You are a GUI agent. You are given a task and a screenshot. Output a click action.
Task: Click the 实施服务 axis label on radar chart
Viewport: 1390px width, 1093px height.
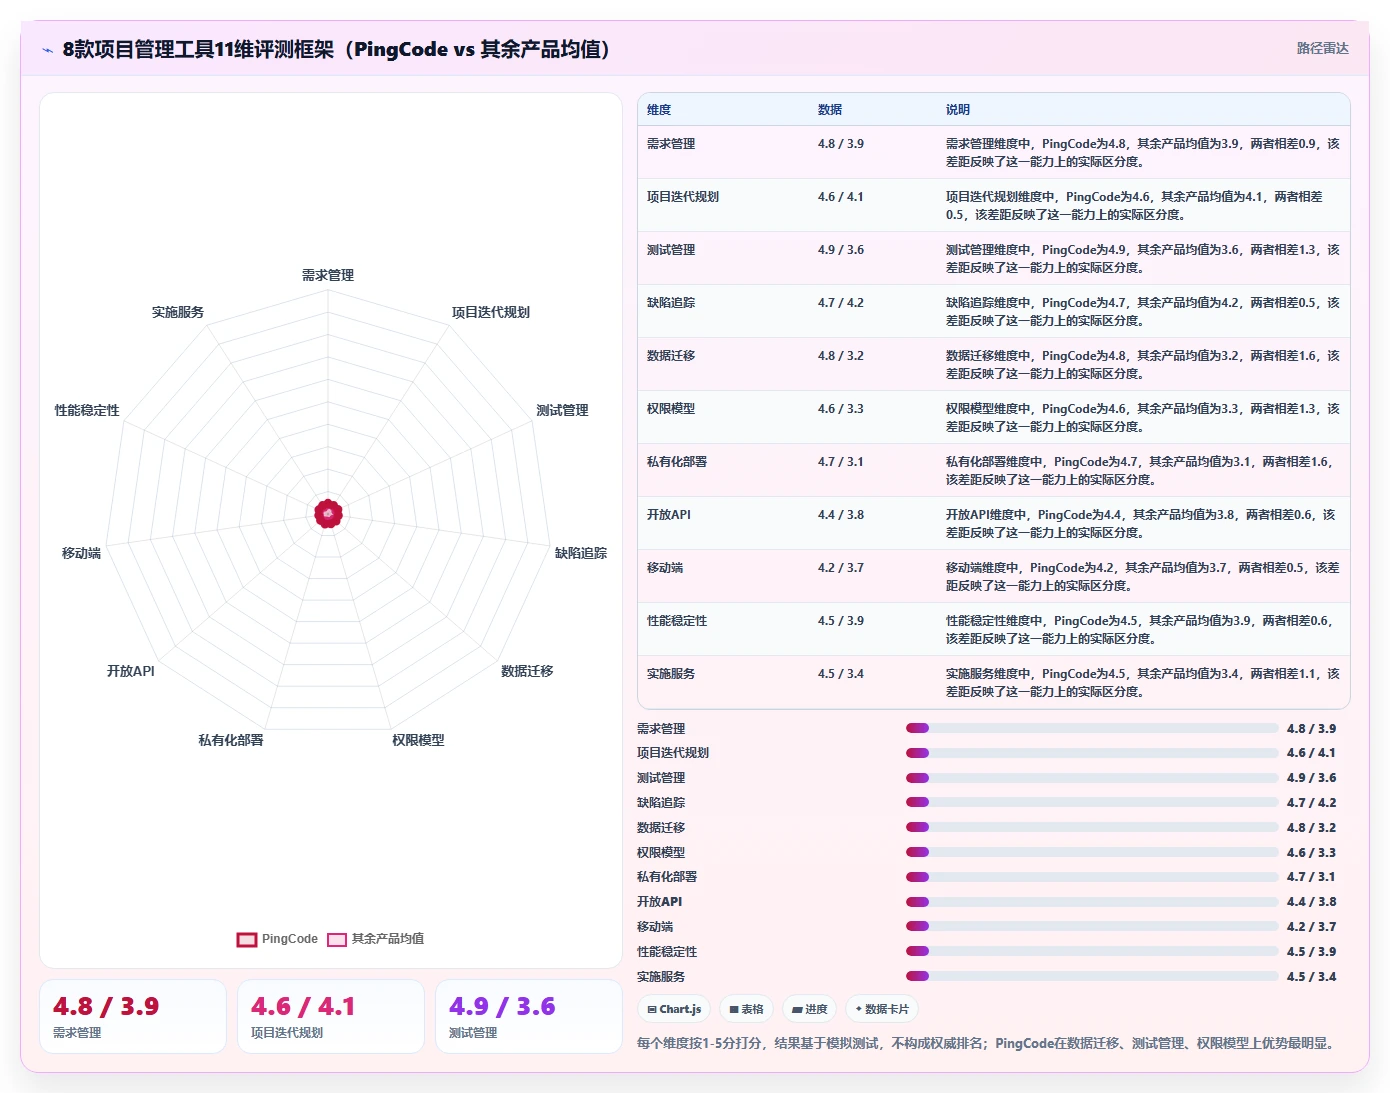(x=178, y=312)
